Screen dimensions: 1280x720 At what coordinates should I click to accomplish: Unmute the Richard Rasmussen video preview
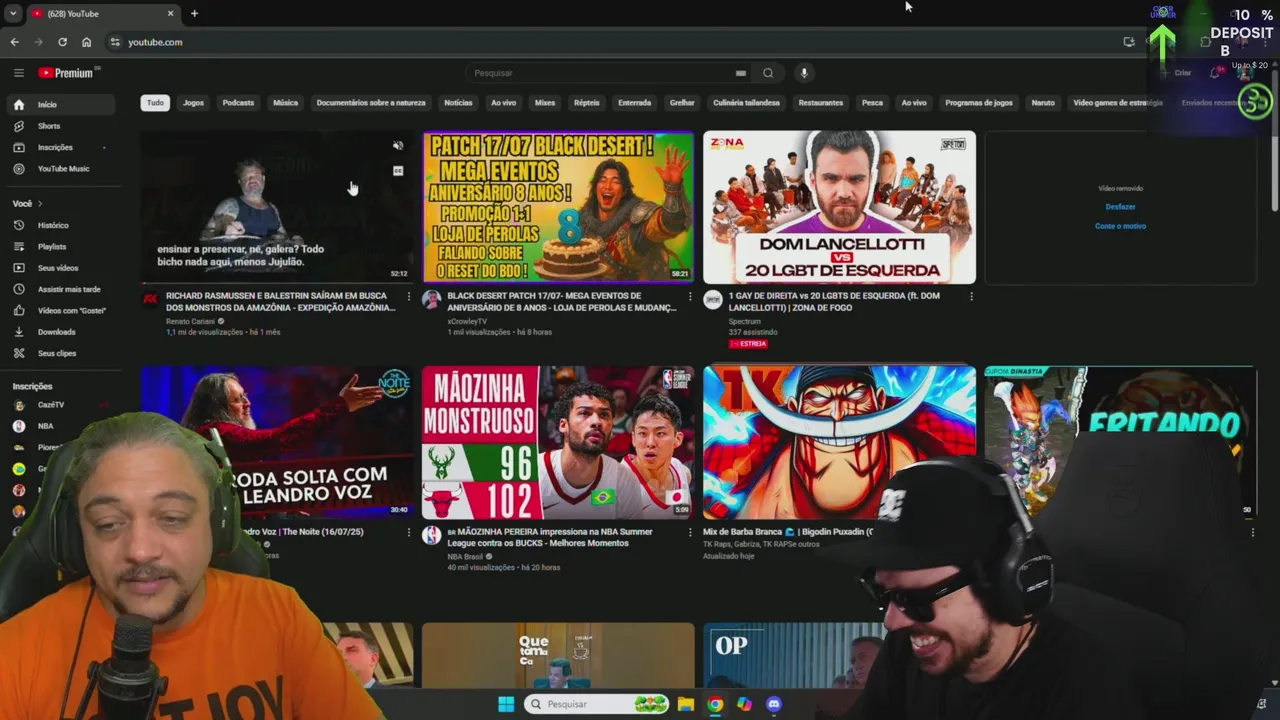pos(398,146)
